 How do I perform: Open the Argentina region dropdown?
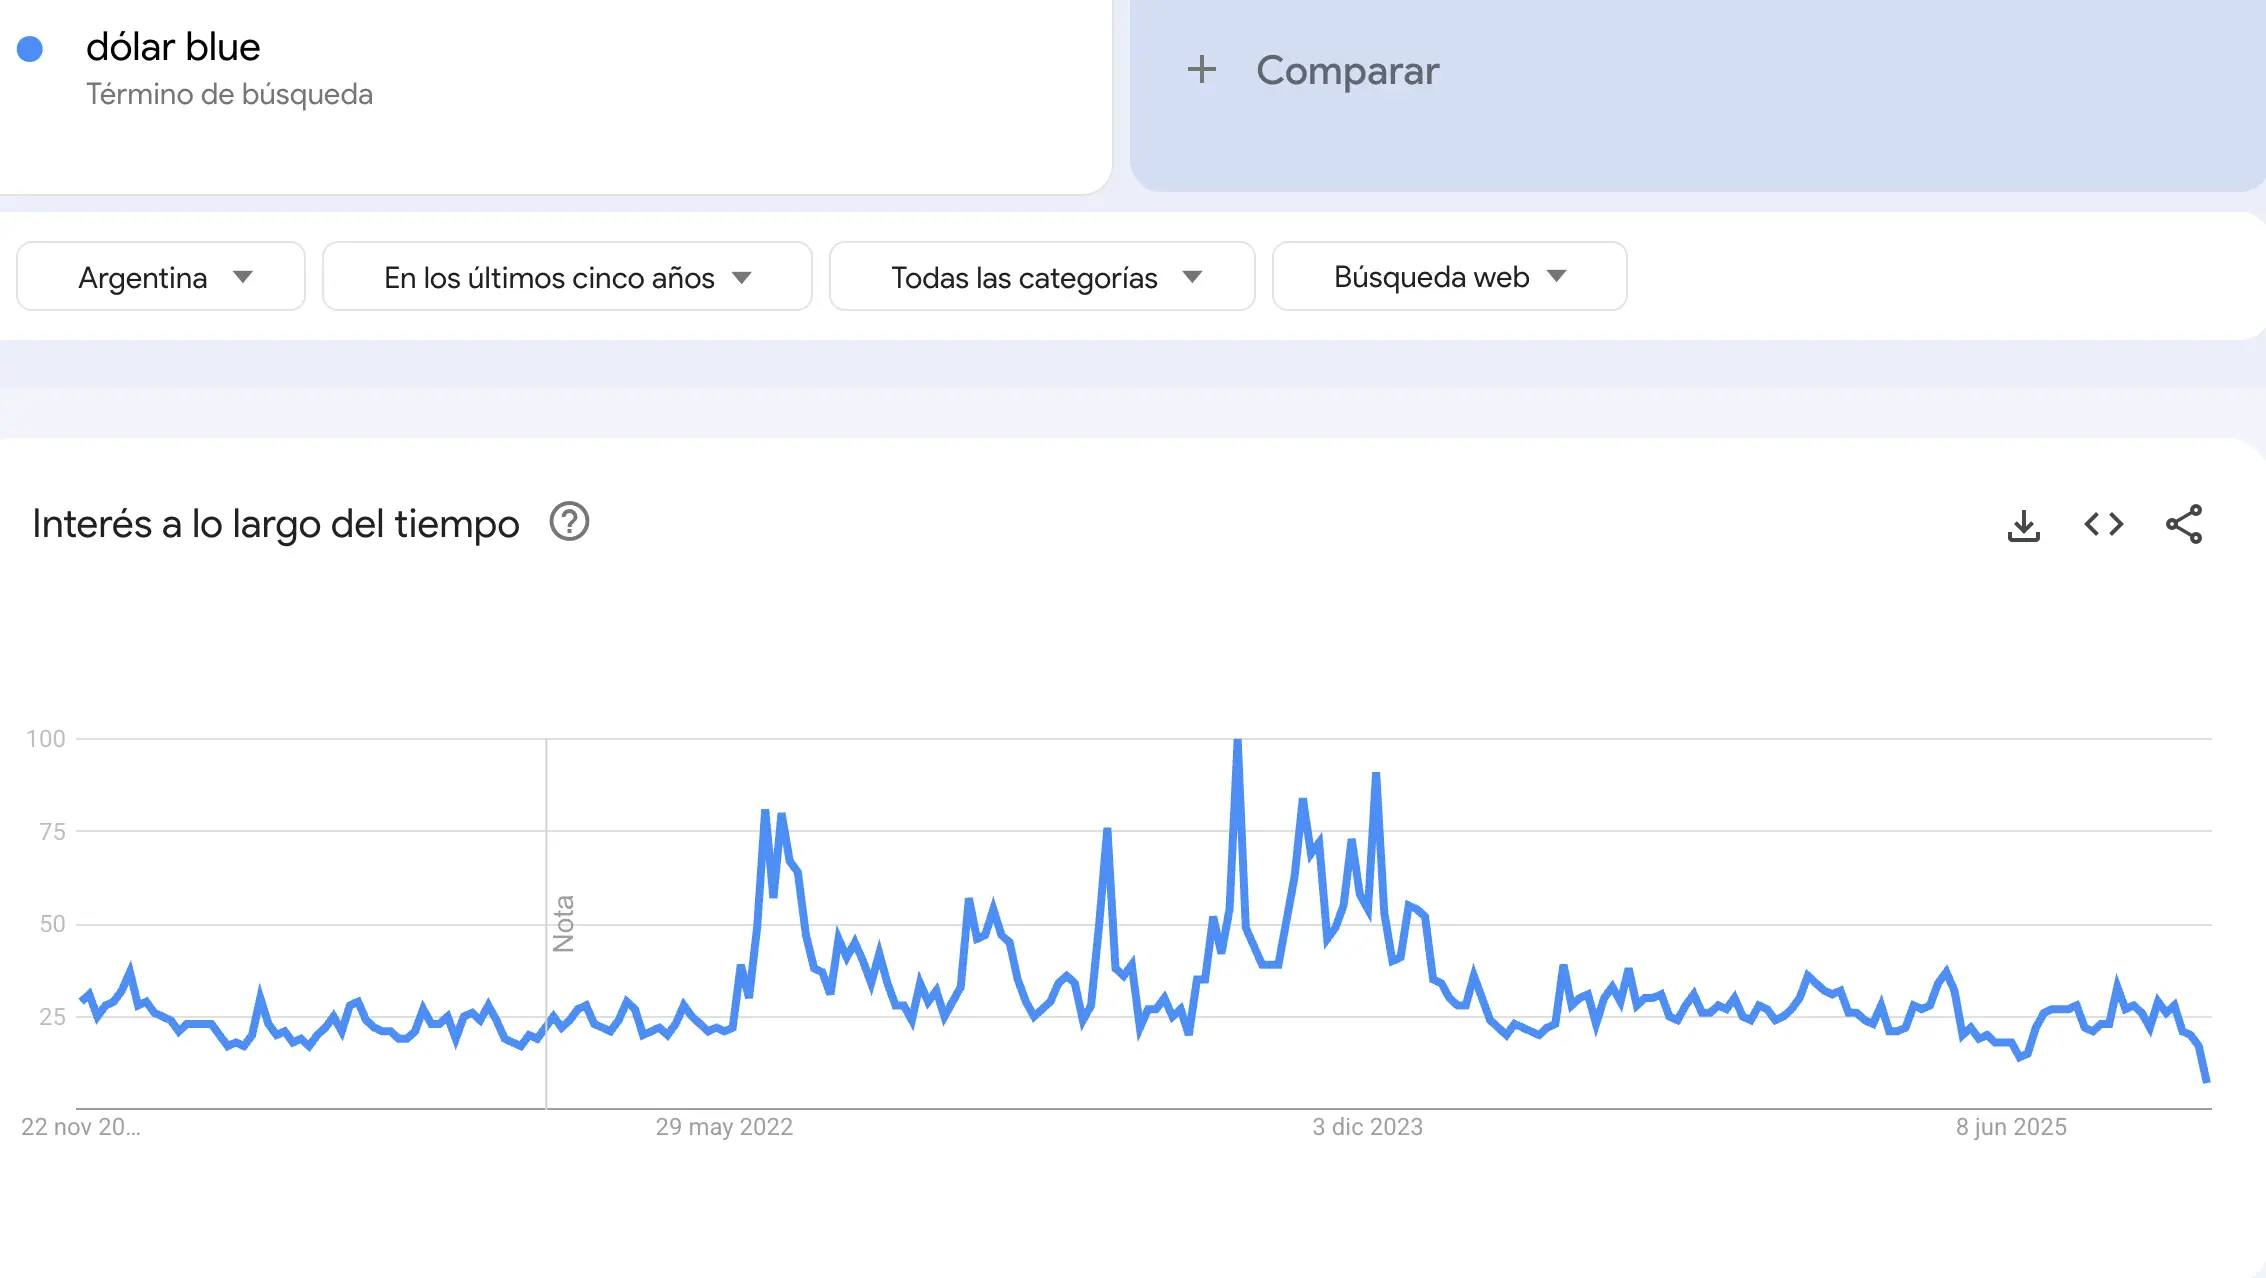point(160,277)
